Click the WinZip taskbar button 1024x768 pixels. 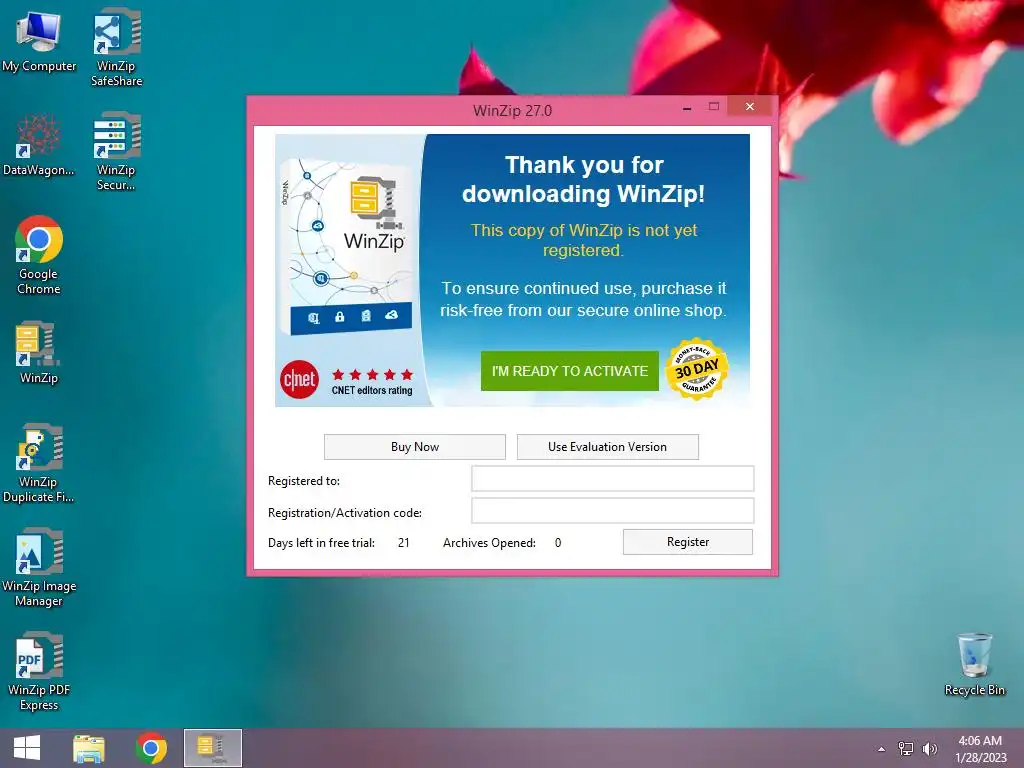pyautogui.click(x=213, y=748)
